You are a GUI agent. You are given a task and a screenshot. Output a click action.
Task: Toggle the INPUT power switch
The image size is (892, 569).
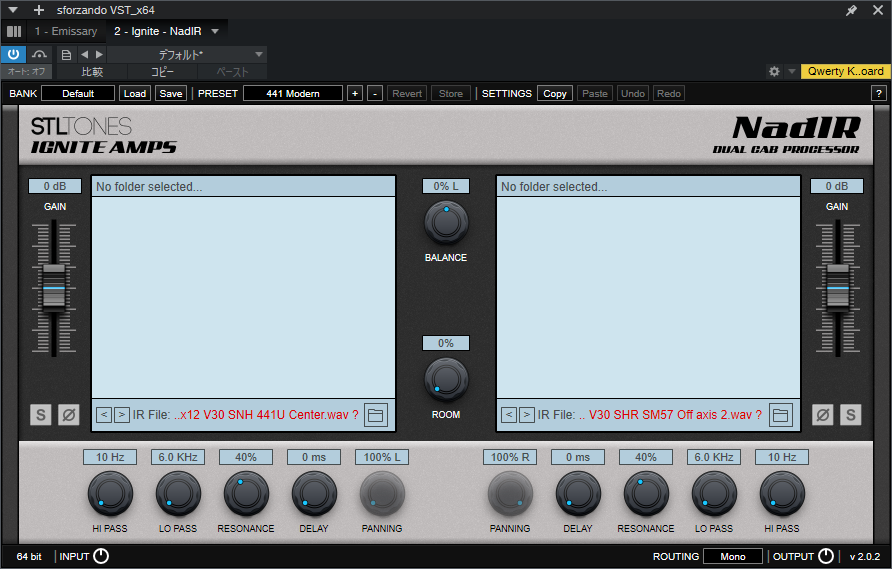pyautogui.click(x=101, y=556)
